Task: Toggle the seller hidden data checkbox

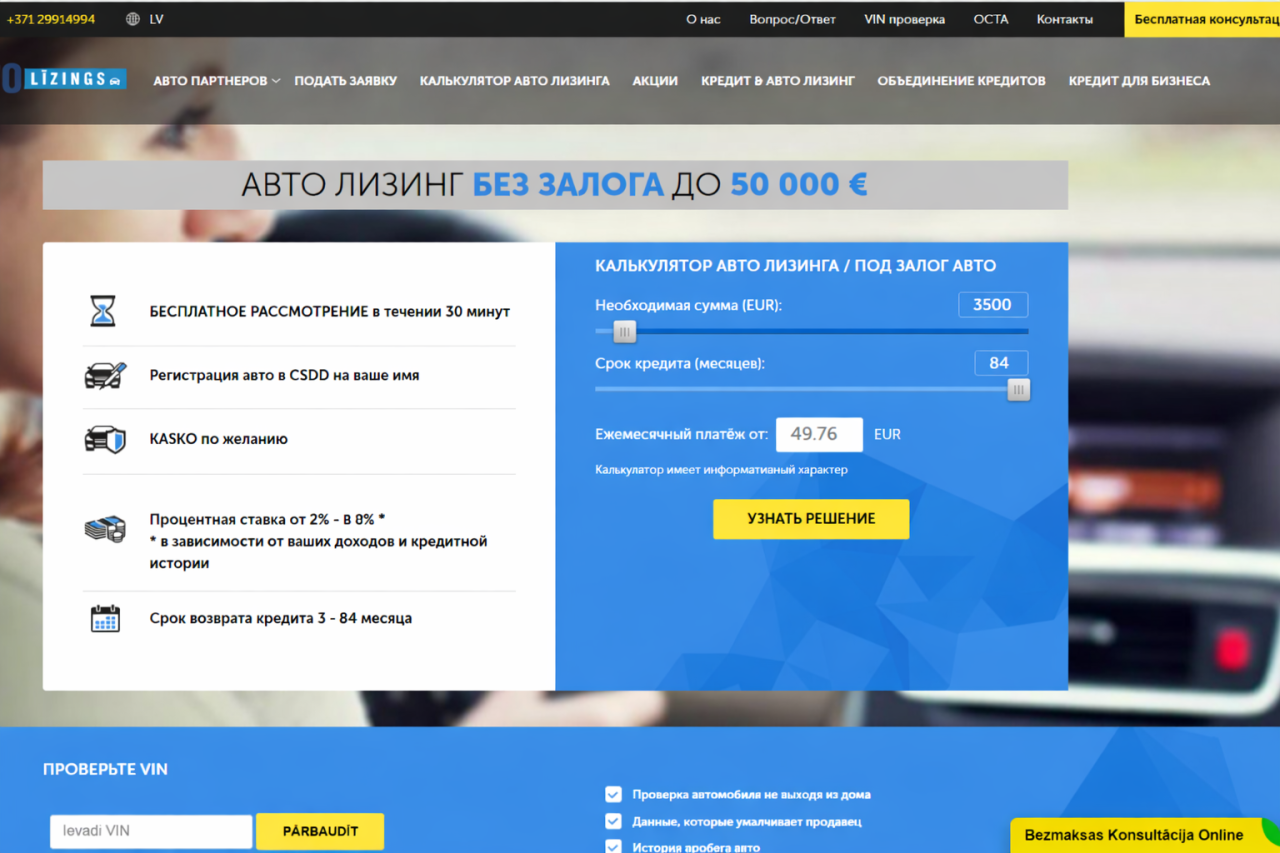Action: (x=613, y=821)
